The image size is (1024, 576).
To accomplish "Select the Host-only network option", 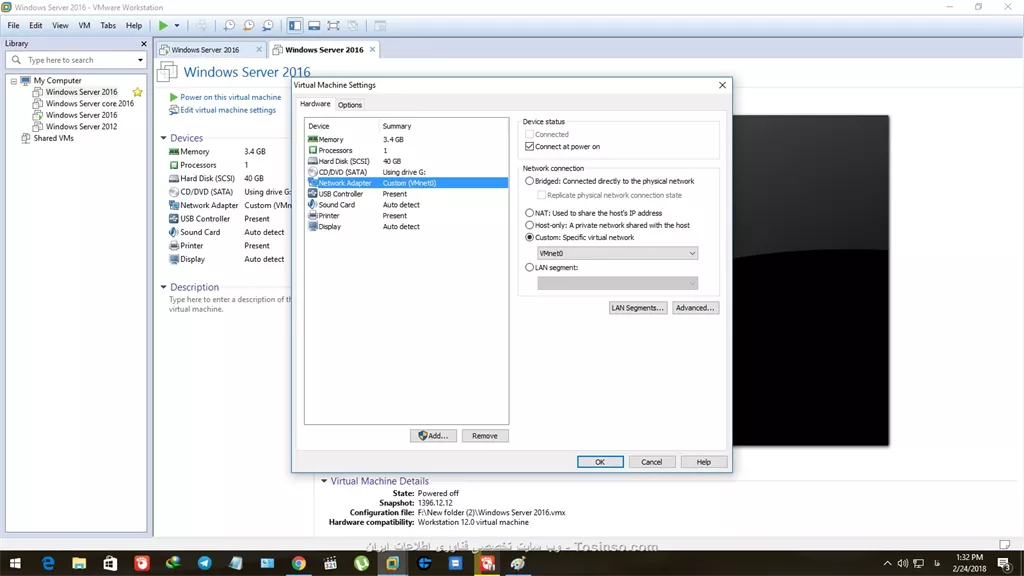I will tap(530, 225).
